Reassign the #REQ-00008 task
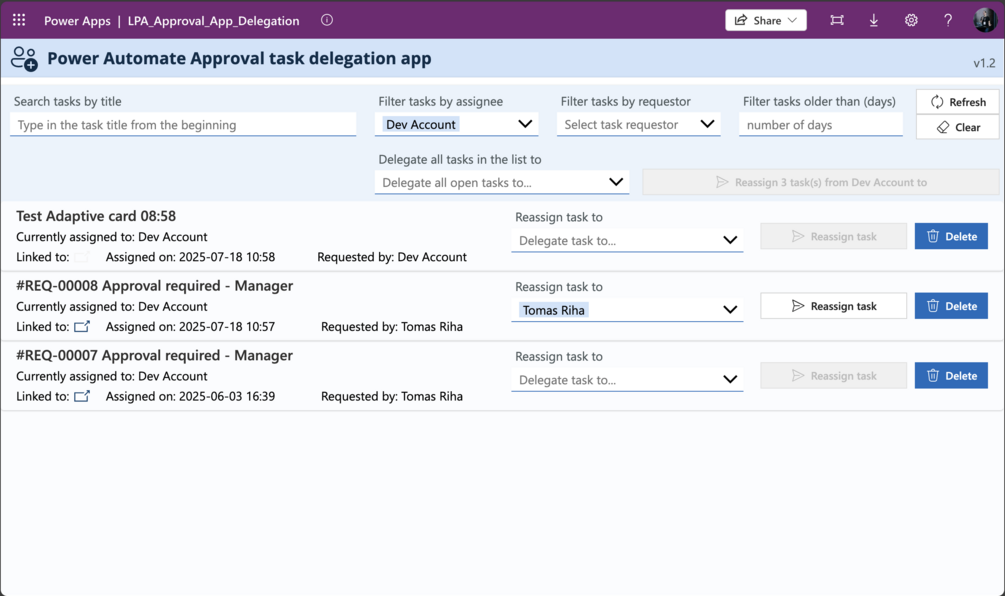 pos(833,306)
